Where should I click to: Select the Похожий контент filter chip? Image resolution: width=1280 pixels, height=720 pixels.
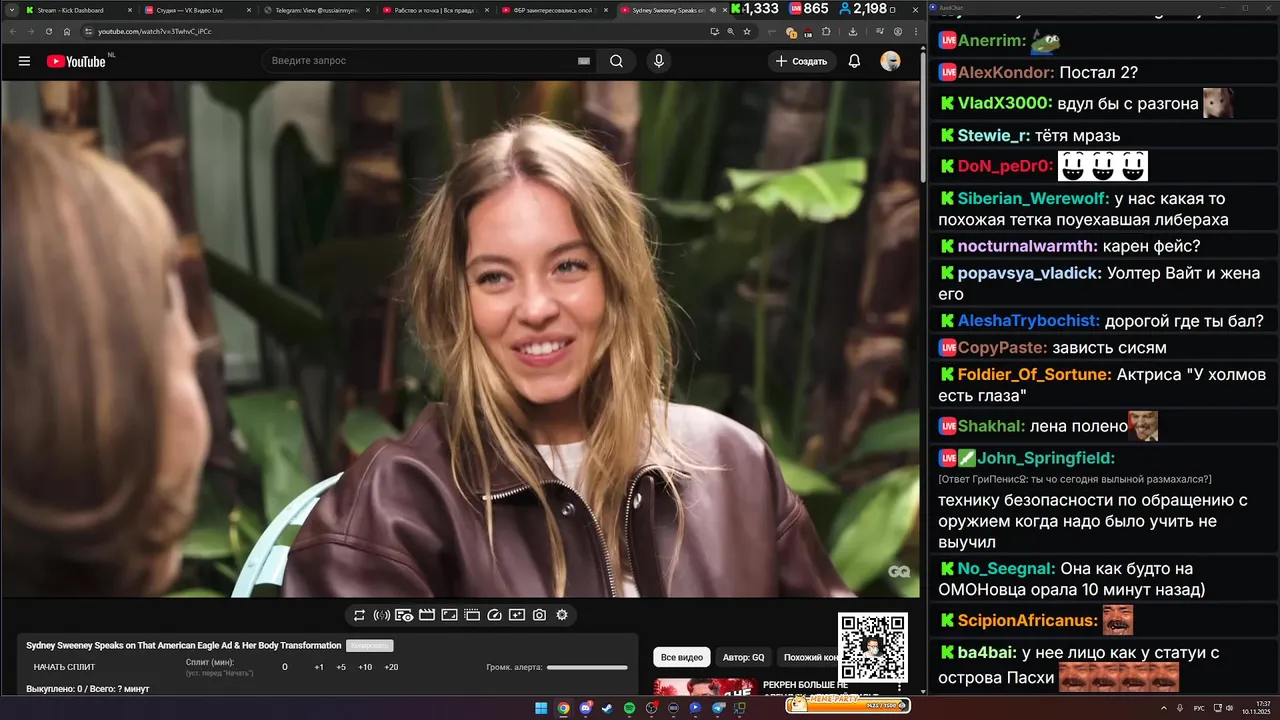click(x=808, y=657)
